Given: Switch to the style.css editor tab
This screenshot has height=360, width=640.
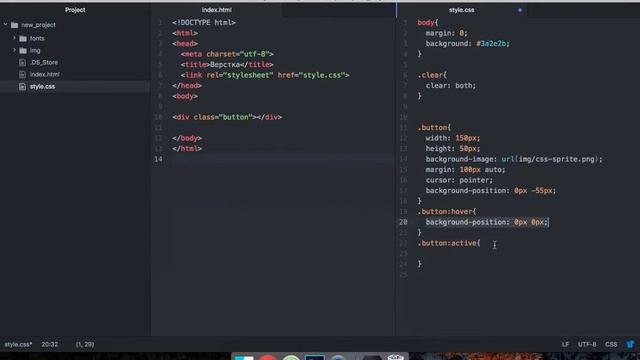Looking at the screenshot, I should tap(462, 10).
